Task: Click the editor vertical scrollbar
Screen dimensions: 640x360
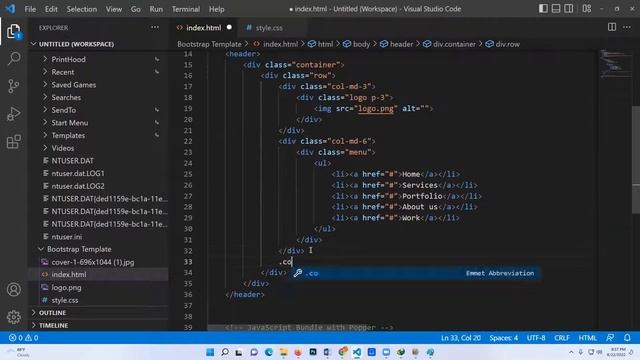Action: 636,159
